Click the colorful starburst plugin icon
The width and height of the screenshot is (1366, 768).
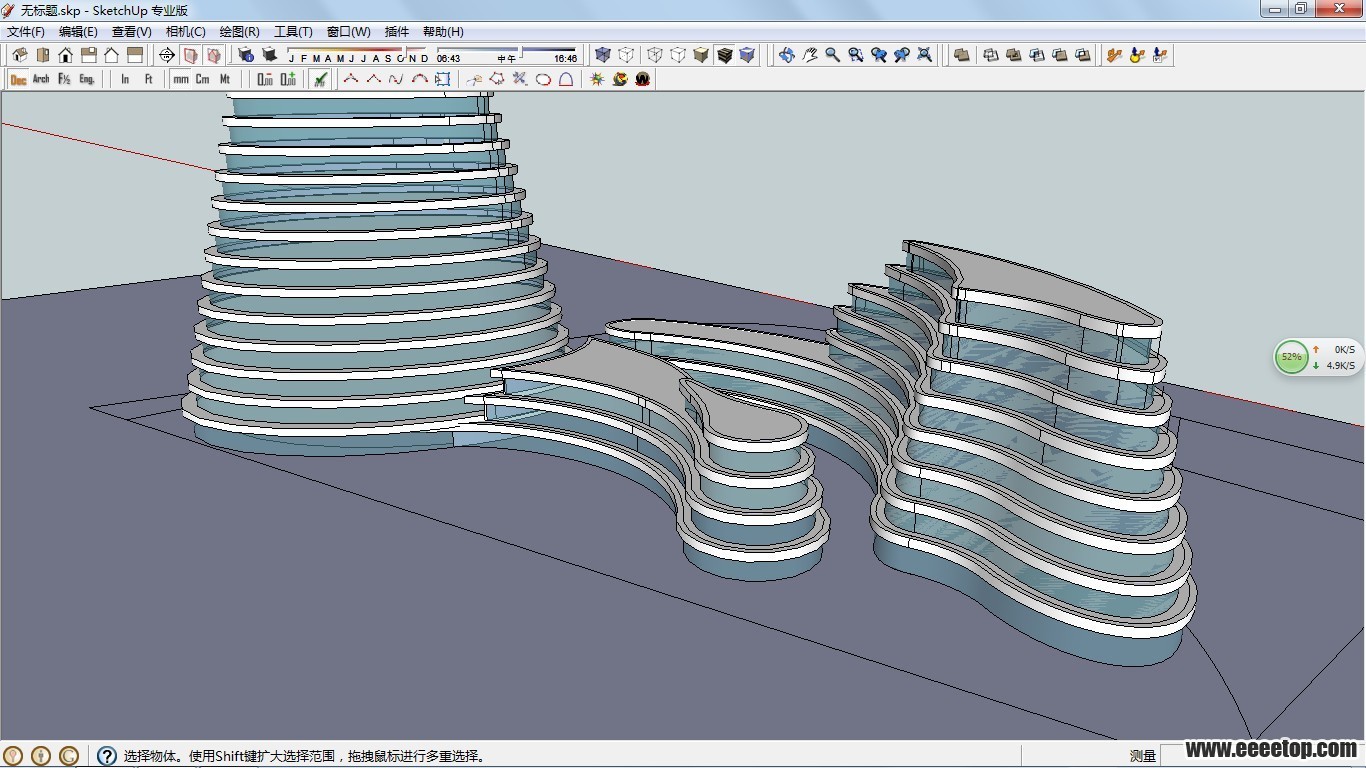(x=597, y=78)
